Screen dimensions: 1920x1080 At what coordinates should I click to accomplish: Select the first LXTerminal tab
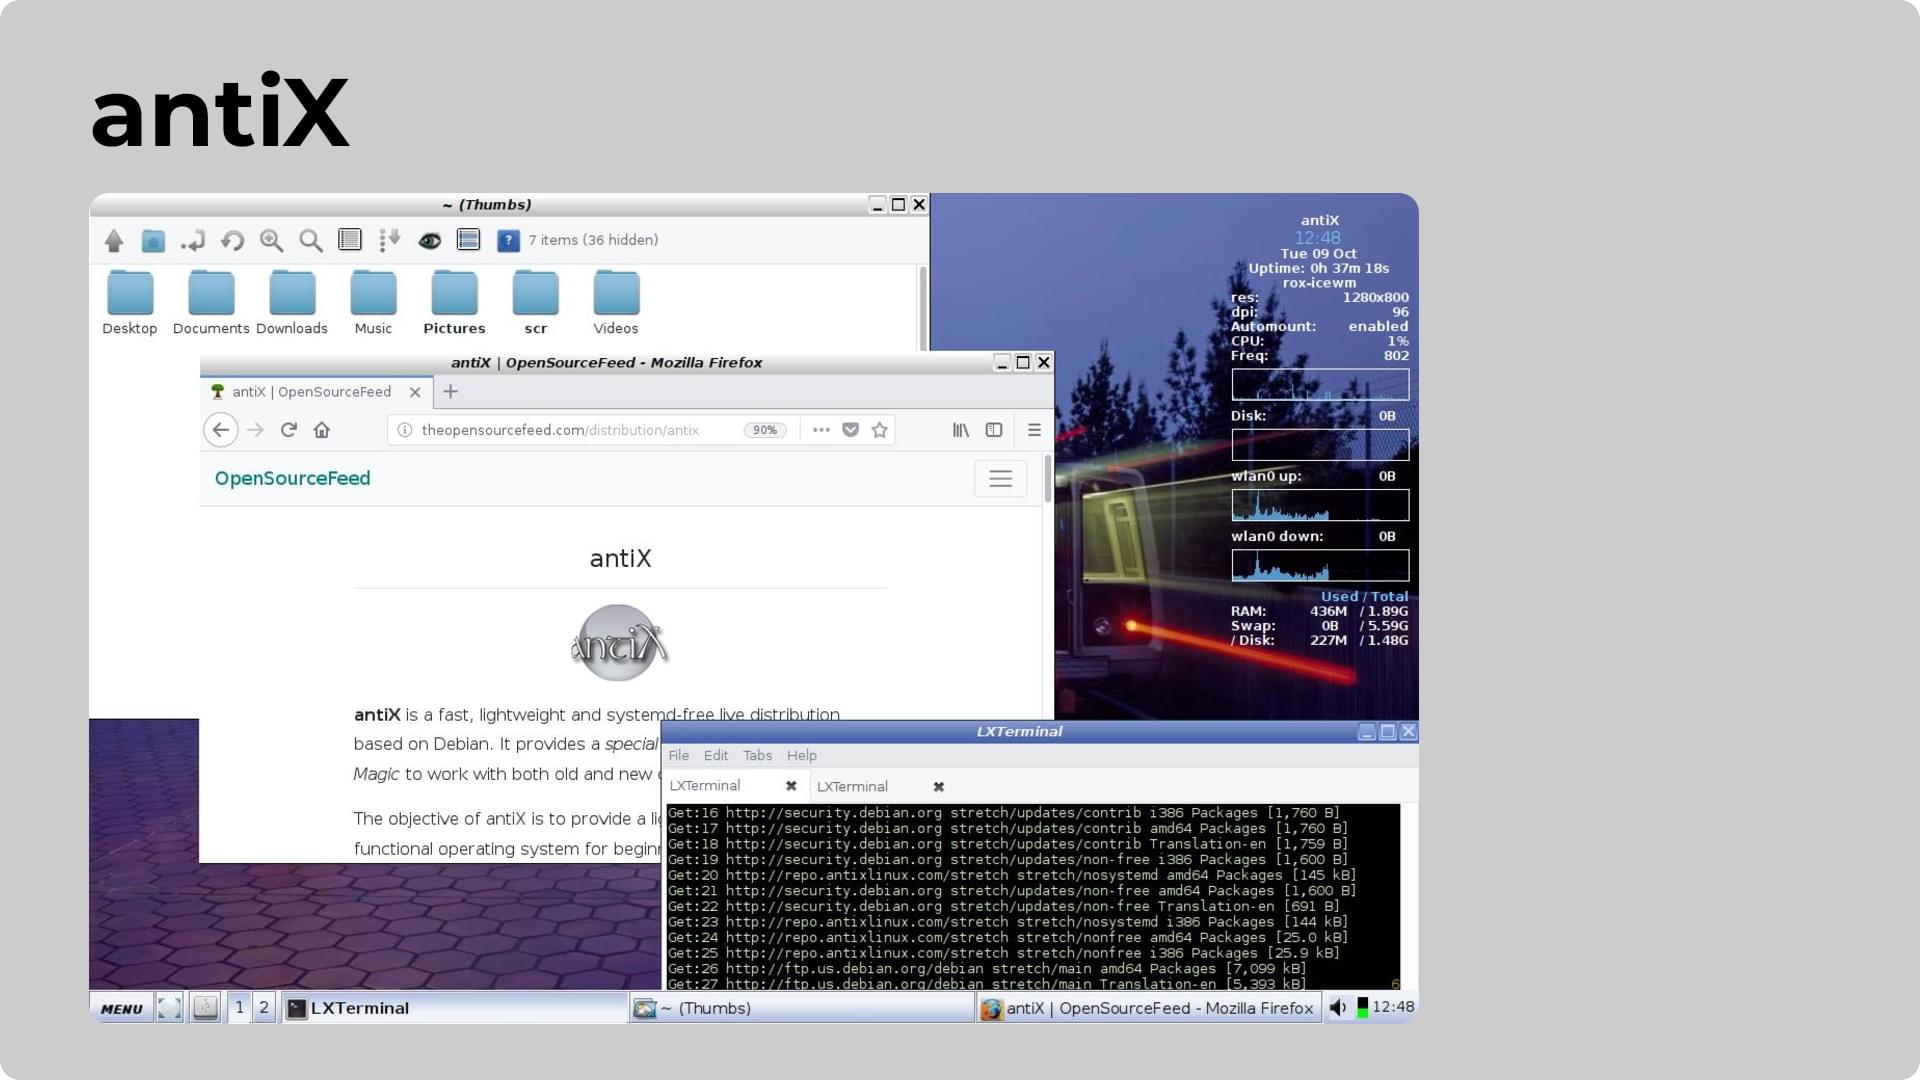[735, 786]
